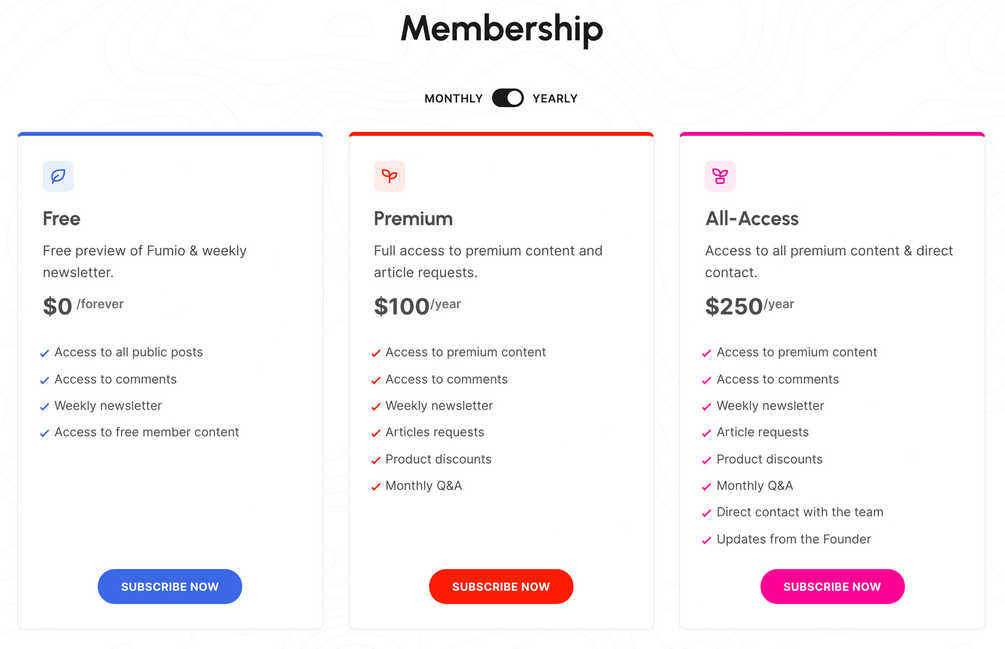1005x649 pixels.
Task: Toggle the Monthly/Yearly billing switch
Action: (x=508, y=98)
